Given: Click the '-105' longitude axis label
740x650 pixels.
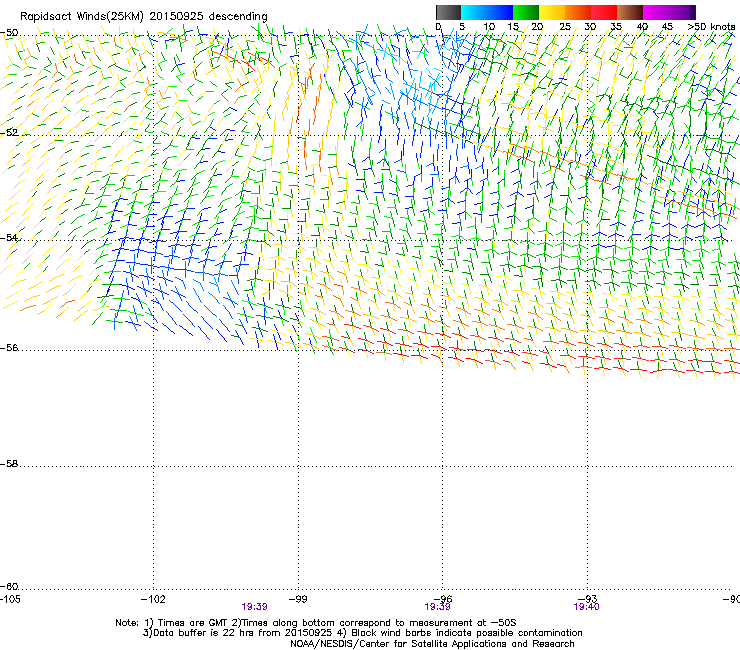Looking at the screenshot, I should pyautogui.click(x=10, y=599).
